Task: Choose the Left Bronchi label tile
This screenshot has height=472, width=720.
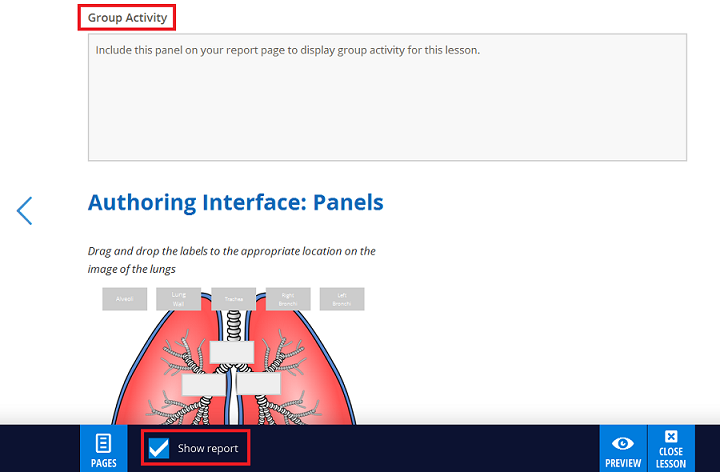Action: click(x=342, y=299)
